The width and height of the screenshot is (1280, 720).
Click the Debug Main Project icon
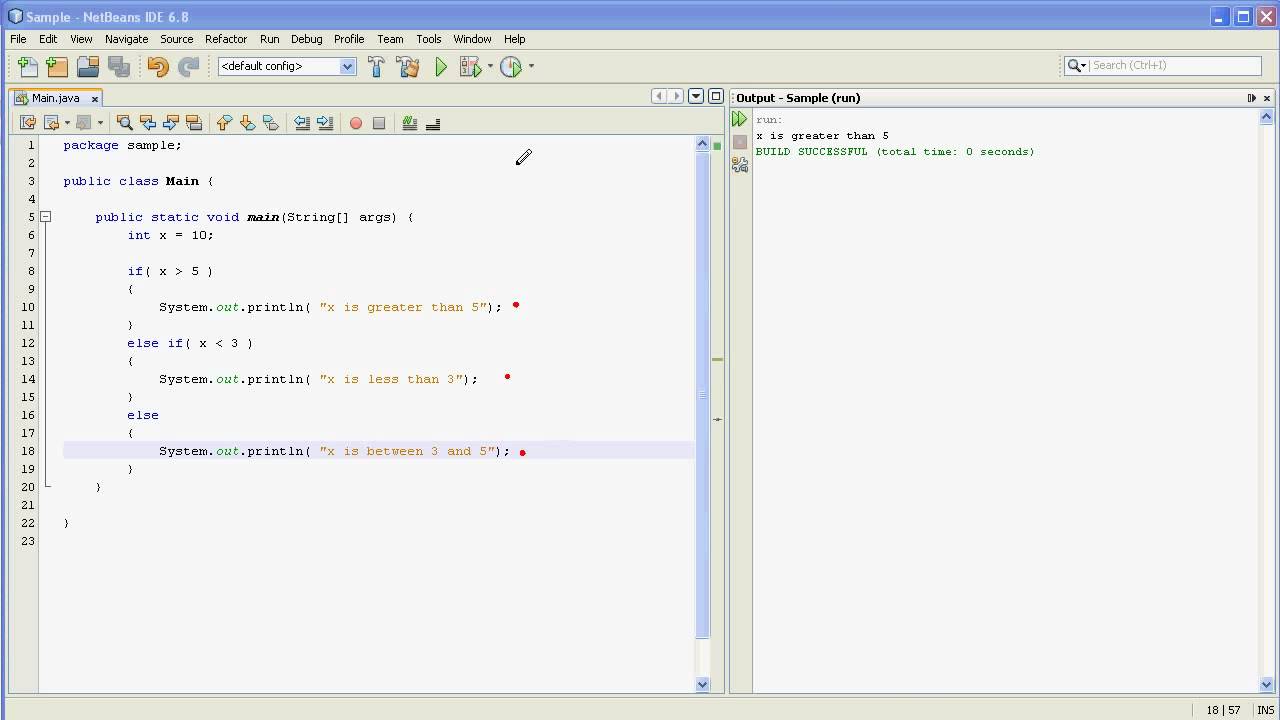point(469,67)
